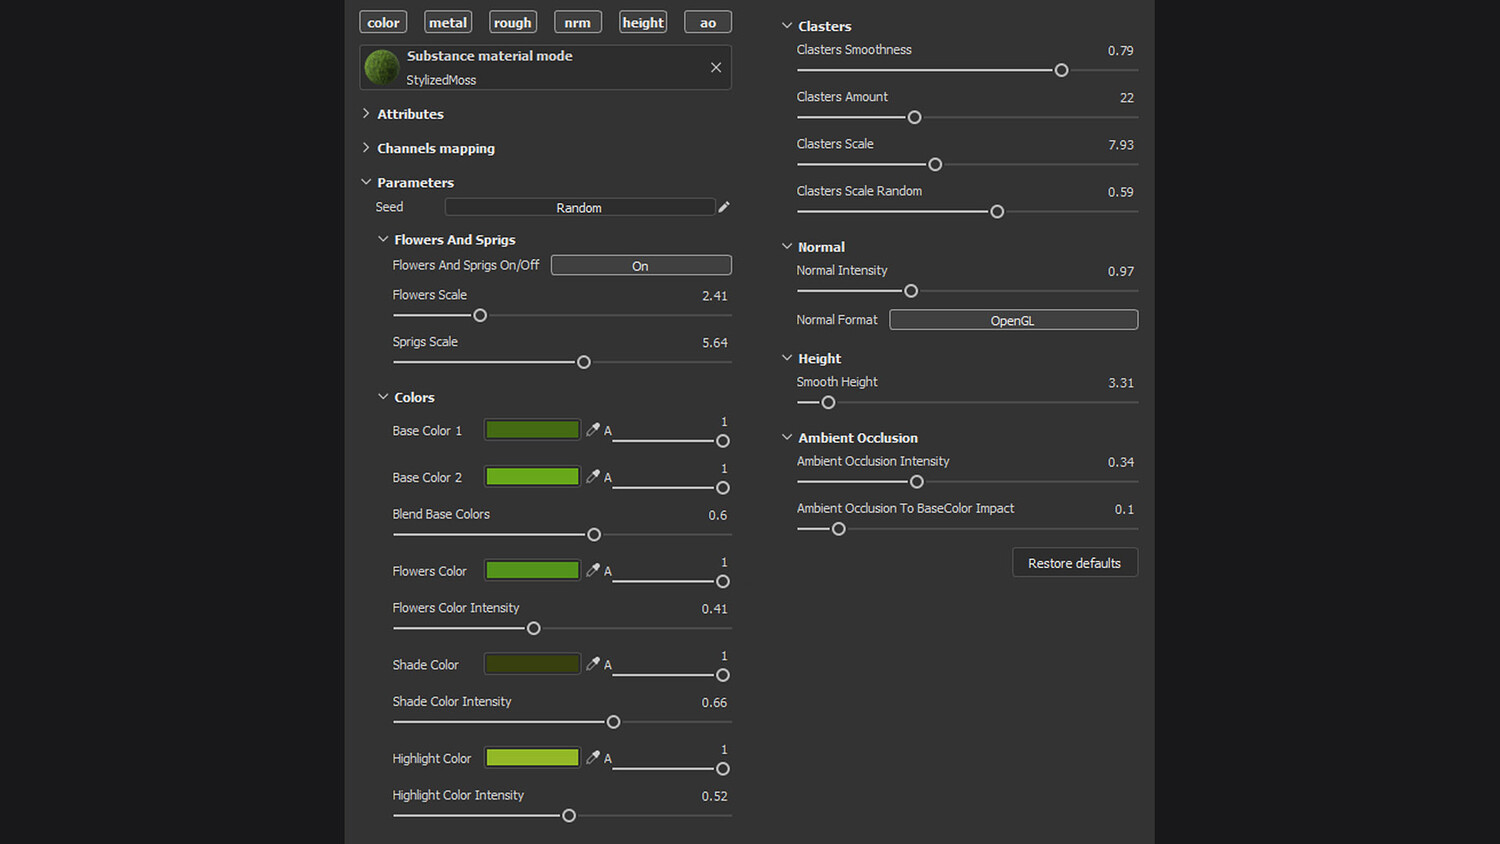Viewport: 1500px width, 844px height.
Task: Click the pencil icon next to Seed
Action: [x=724, y=207]
